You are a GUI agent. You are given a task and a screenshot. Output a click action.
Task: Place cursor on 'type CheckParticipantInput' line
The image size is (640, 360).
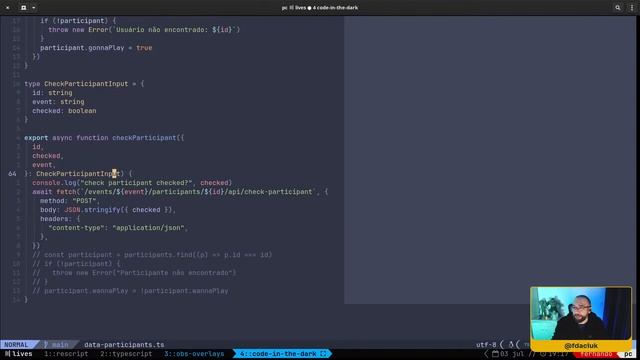click(84, 84)
